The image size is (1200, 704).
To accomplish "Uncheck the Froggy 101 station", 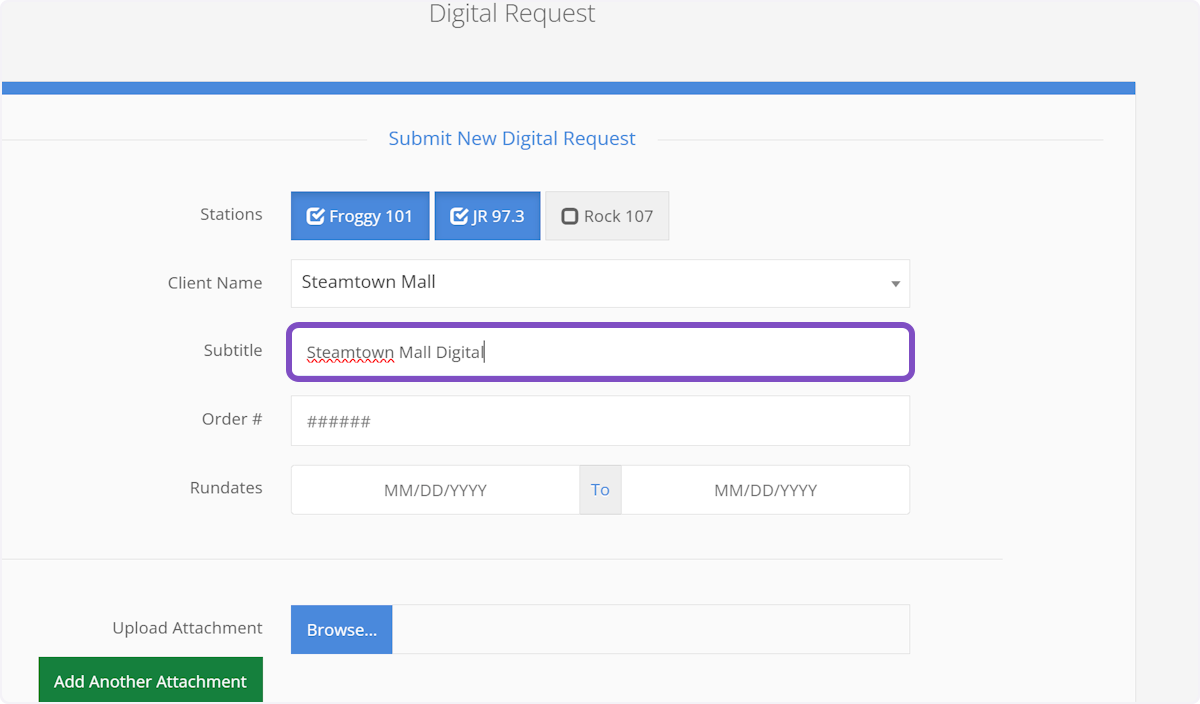I will click(x=360, y=216).
